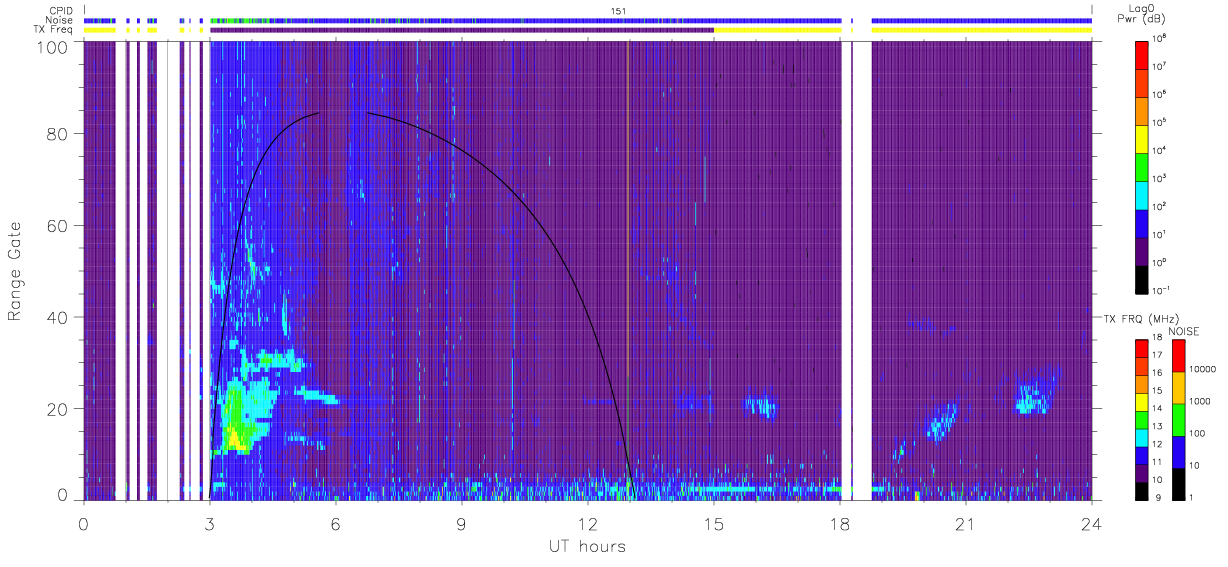Click the "14" label on the TX FRQ scale

pyautogui.click(x=1158, y=410)
